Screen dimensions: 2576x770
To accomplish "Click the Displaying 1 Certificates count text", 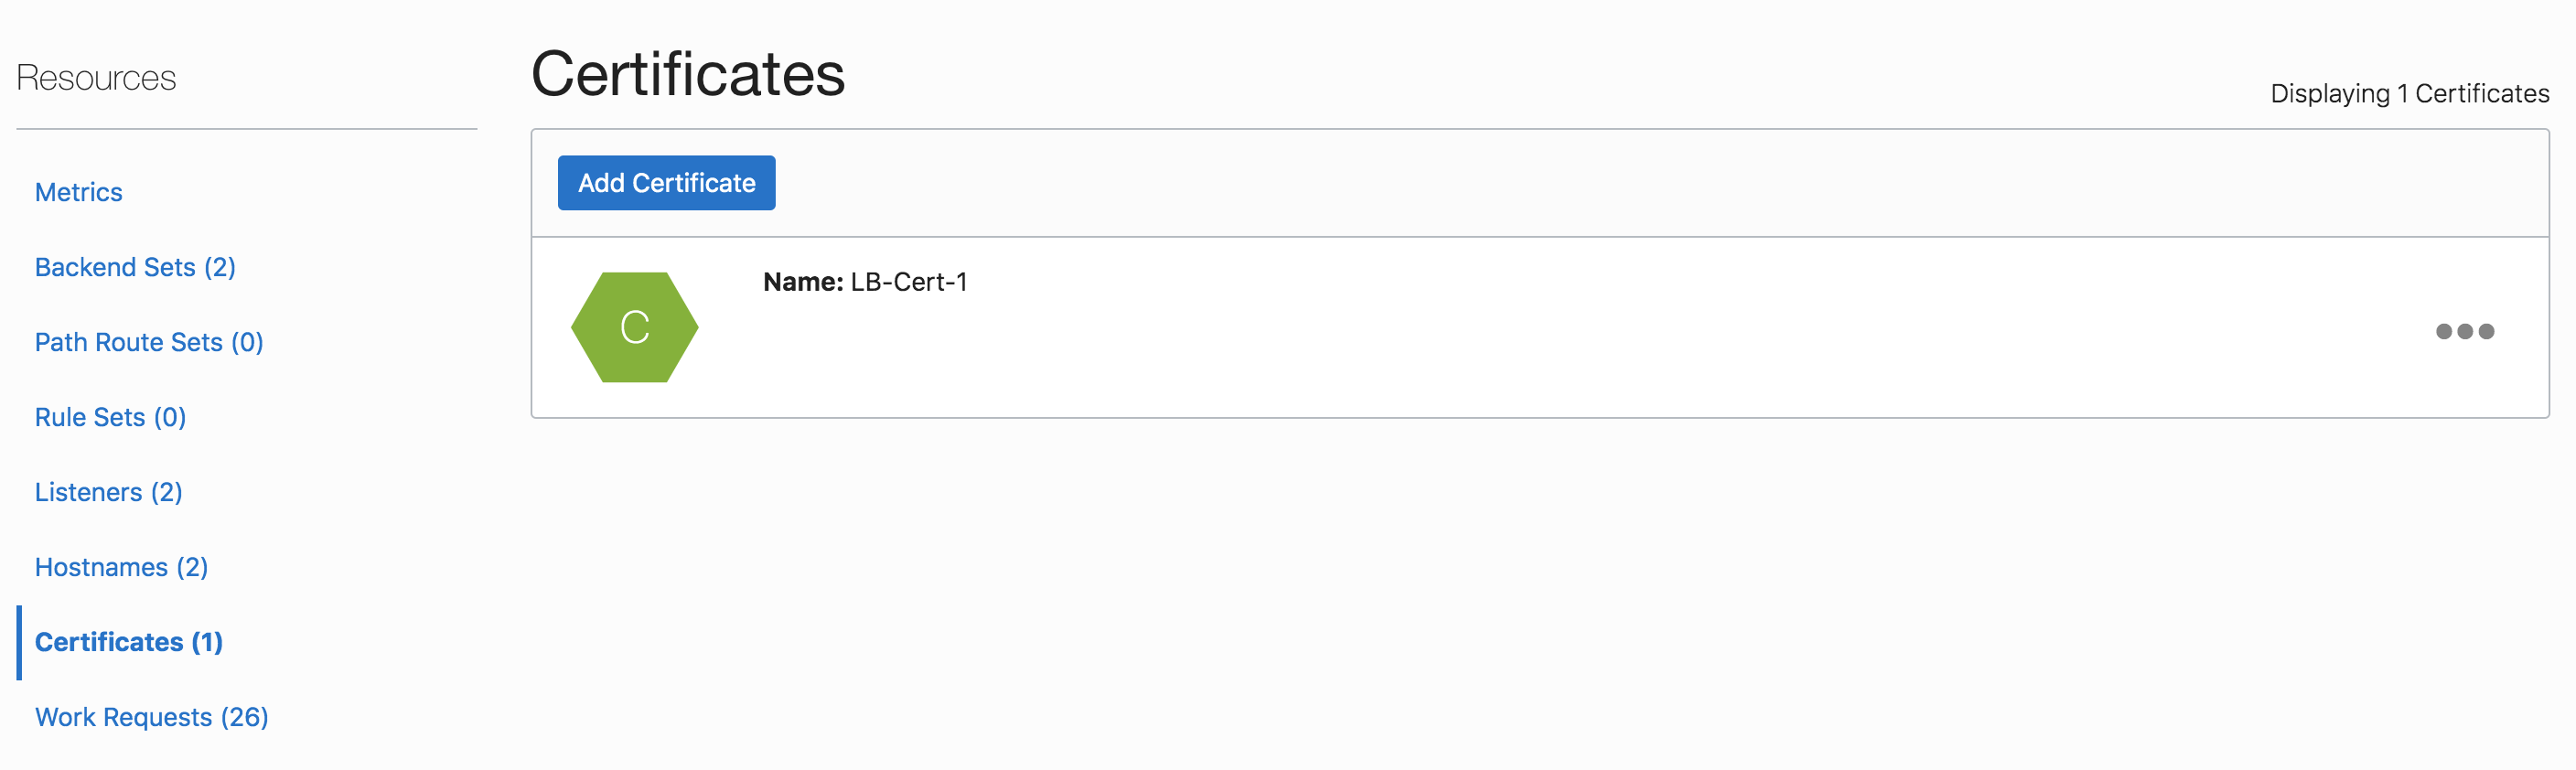I will point(2409,94).
